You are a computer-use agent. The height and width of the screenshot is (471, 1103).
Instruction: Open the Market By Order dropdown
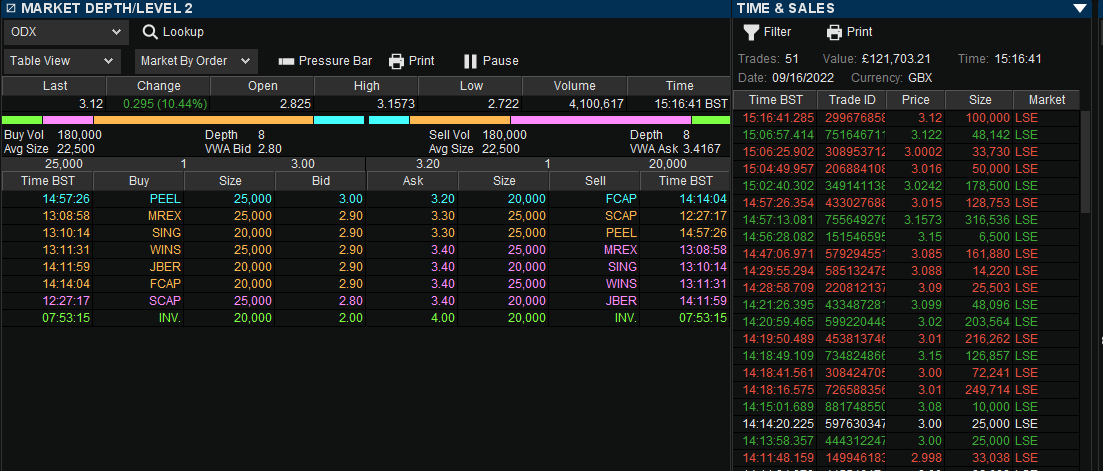pos(196,61)
